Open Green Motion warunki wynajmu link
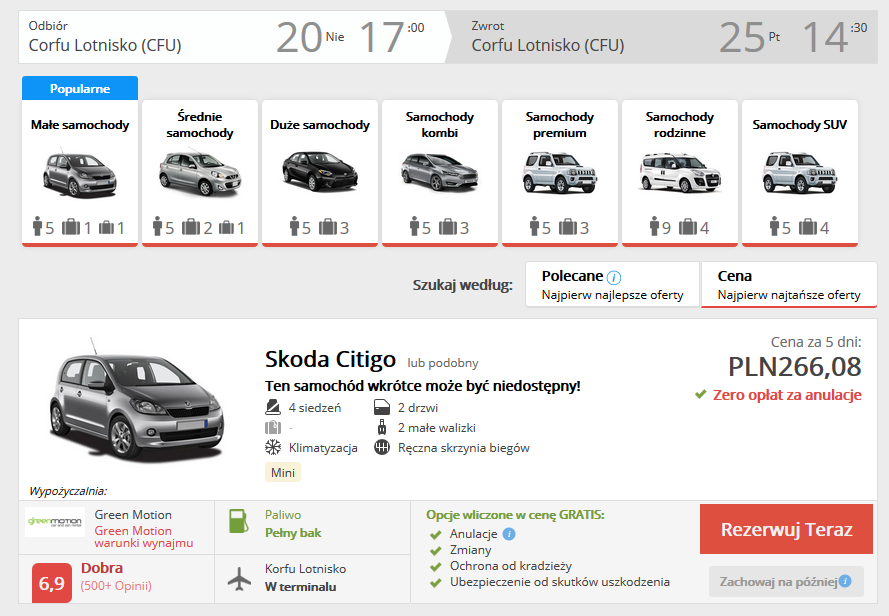This screenshot has height=616, width=889. [x=143, y=537]
